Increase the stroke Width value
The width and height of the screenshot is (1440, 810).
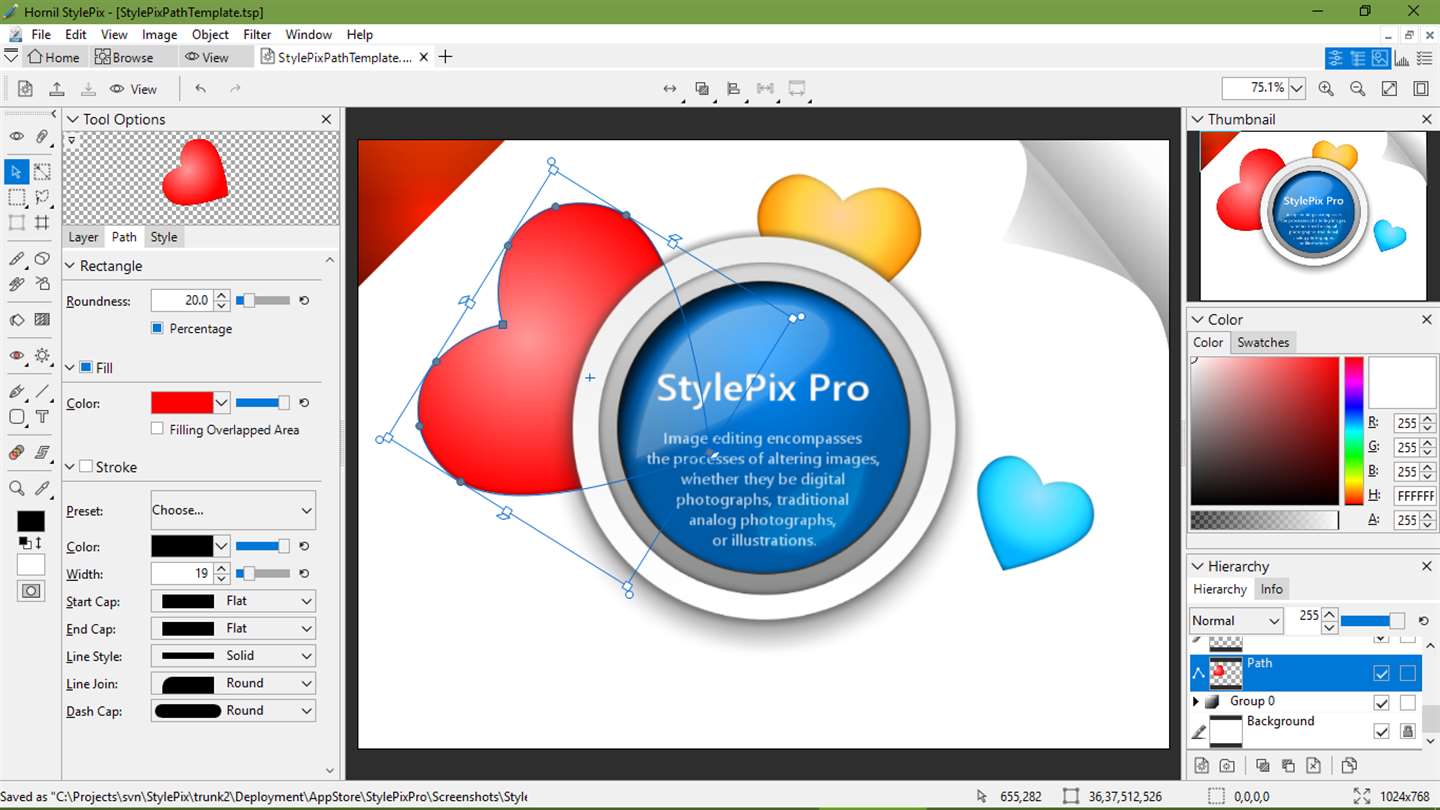click(x=222, y=569)
